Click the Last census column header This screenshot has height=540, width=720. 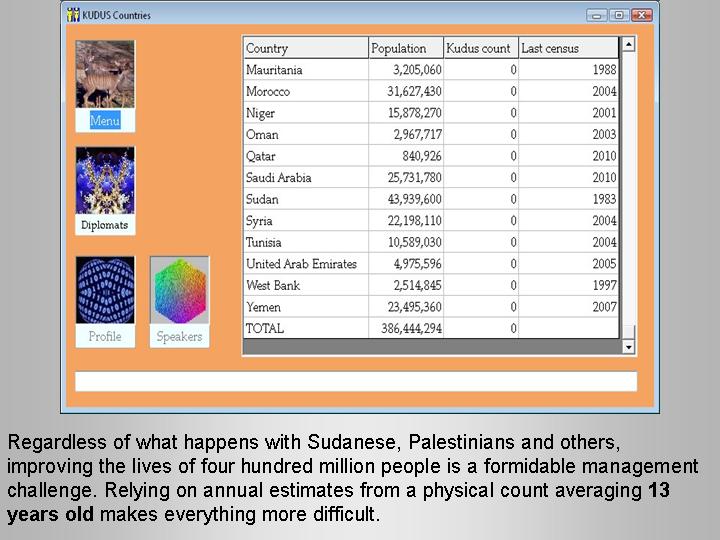coord(568,48)
